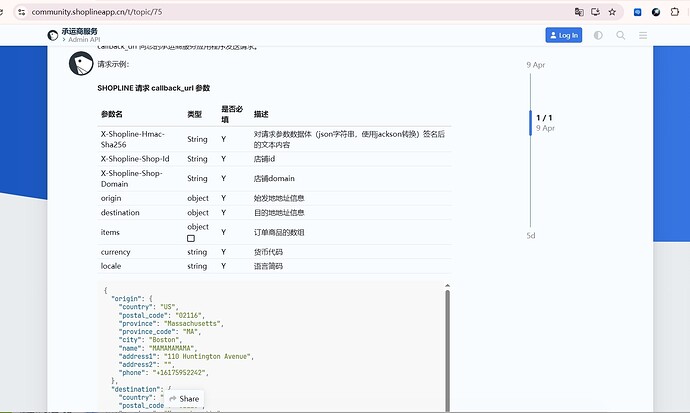Open the extensions puzzle icon
Viewport: 690px width, 413px height.
coord(675,12)
